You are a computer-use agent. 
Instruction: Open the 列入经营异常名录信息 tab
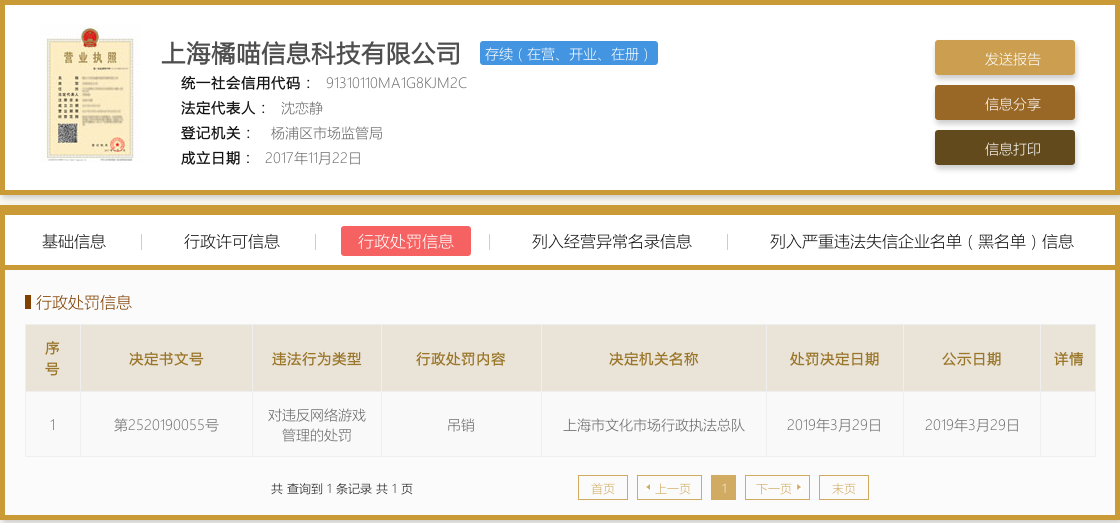(611, 241)
